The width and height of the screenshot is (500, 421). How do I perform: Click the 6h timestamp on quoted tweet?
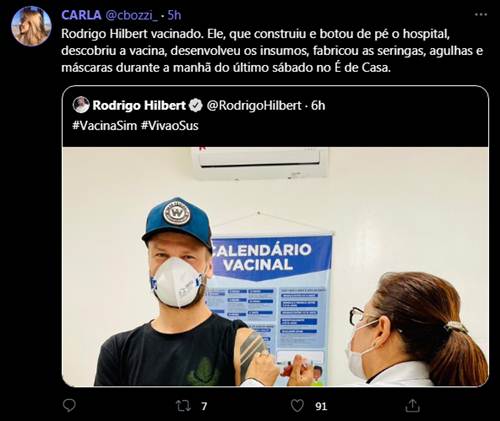(x=318, y=106)
